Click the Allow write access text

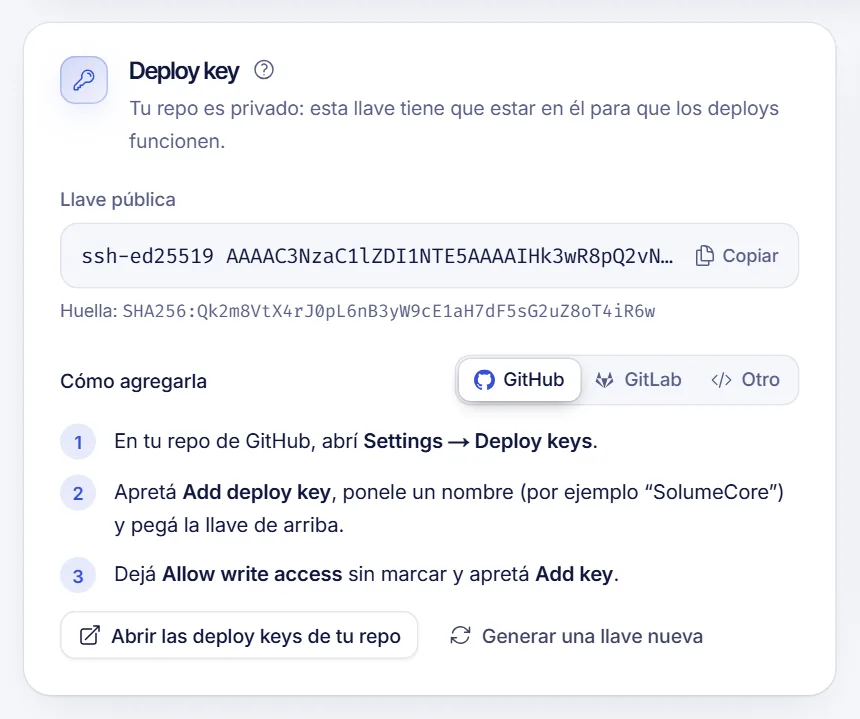coord(252,574)
